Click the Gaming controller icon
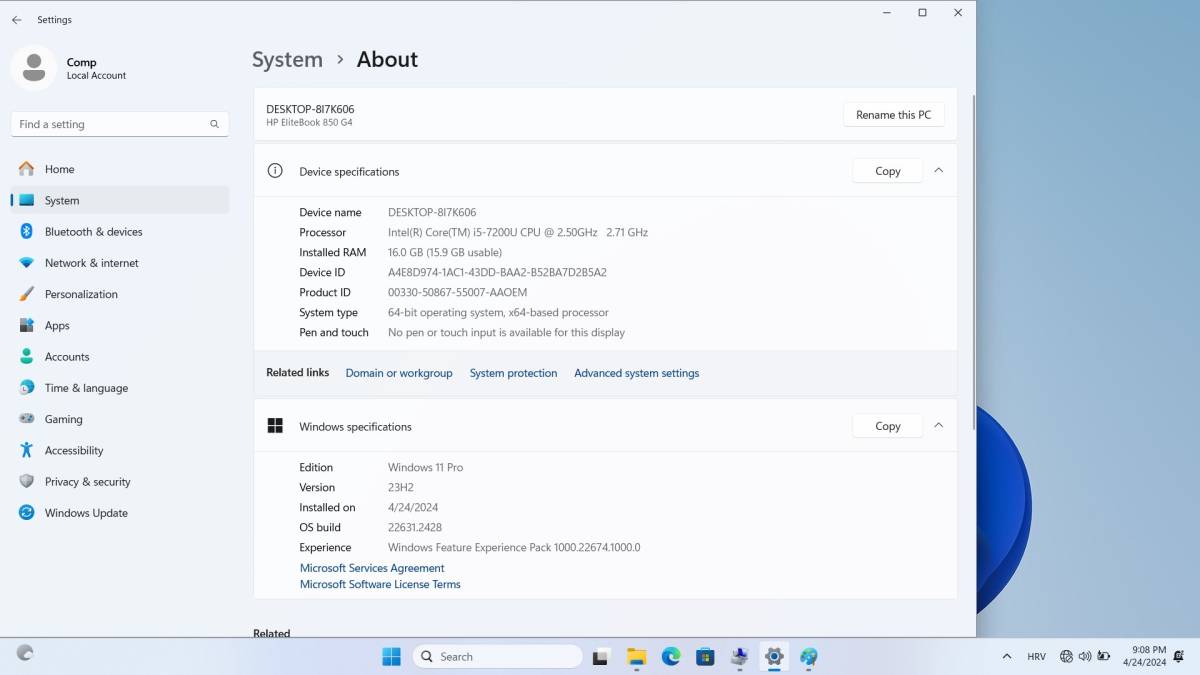 coord(26,419)
